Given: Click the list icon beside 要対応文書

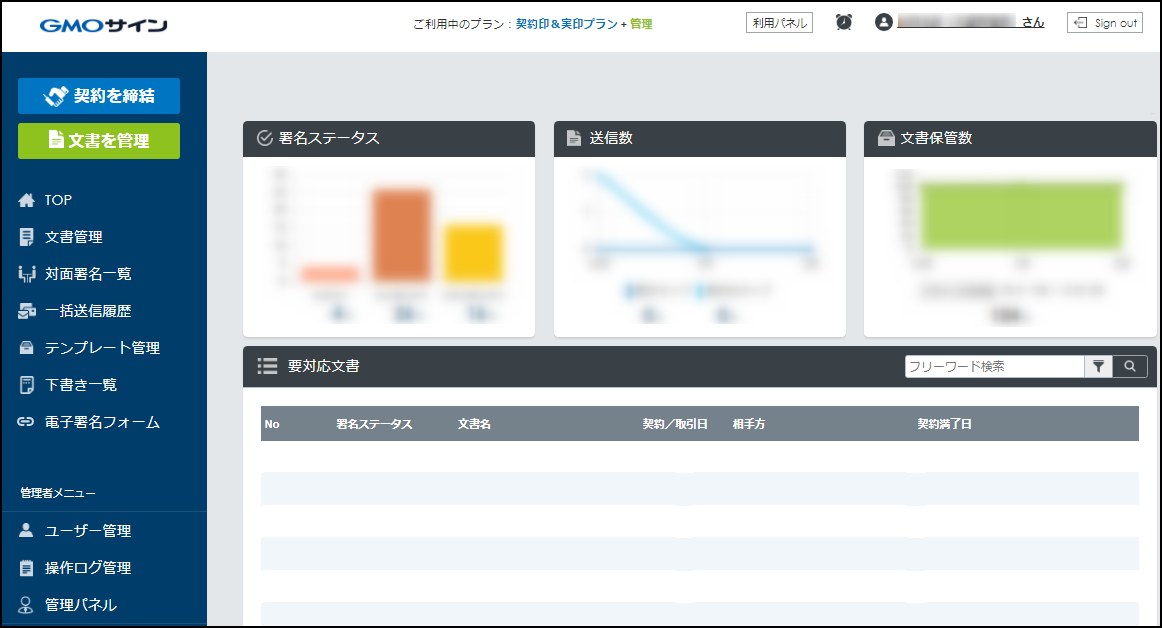Looking at the screenshot, I should (x=267, y=366).
